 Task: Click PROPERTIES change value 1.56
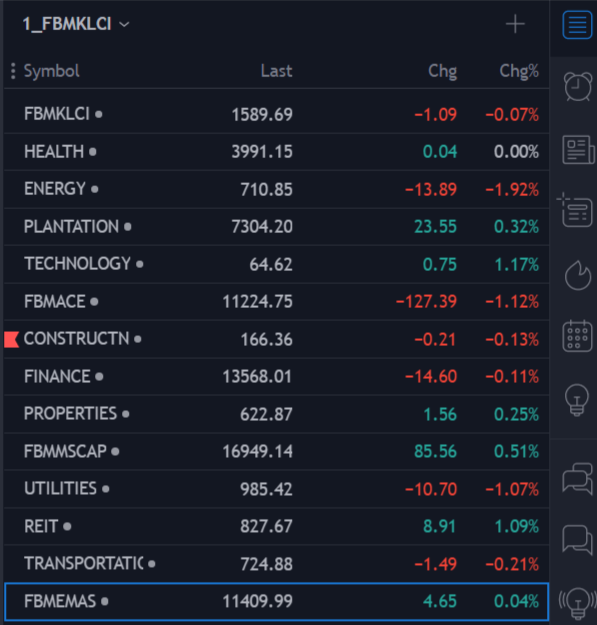click(440, 415)
